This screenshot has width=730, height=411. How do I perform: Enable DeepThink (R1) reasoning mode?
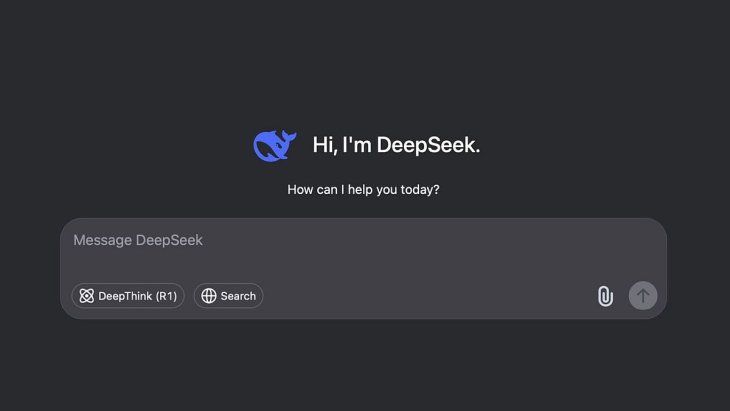128,296
